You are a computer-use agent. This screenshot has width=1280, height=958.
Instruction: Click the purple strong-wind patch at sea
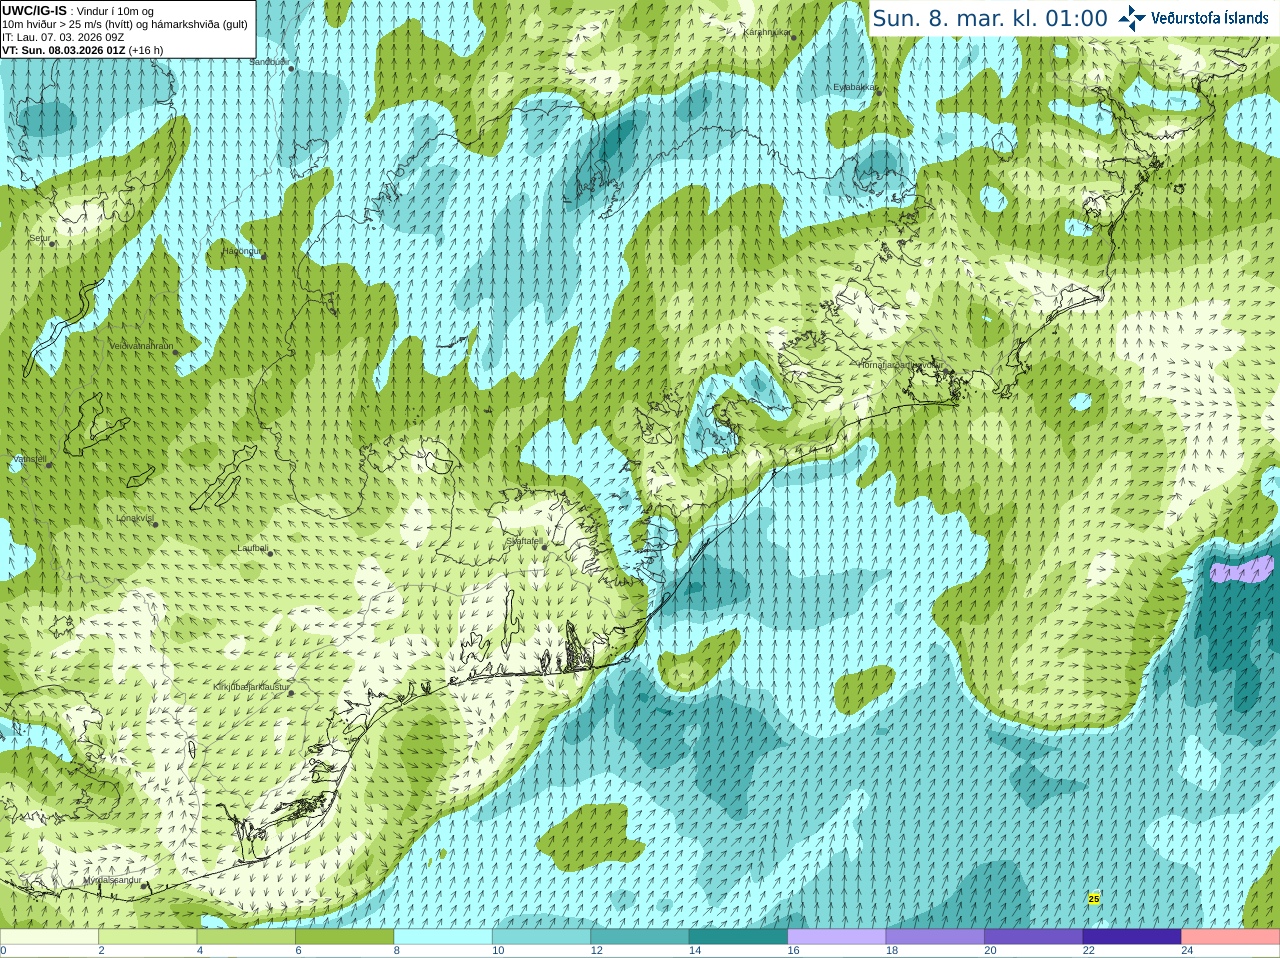coord(1241,571)
